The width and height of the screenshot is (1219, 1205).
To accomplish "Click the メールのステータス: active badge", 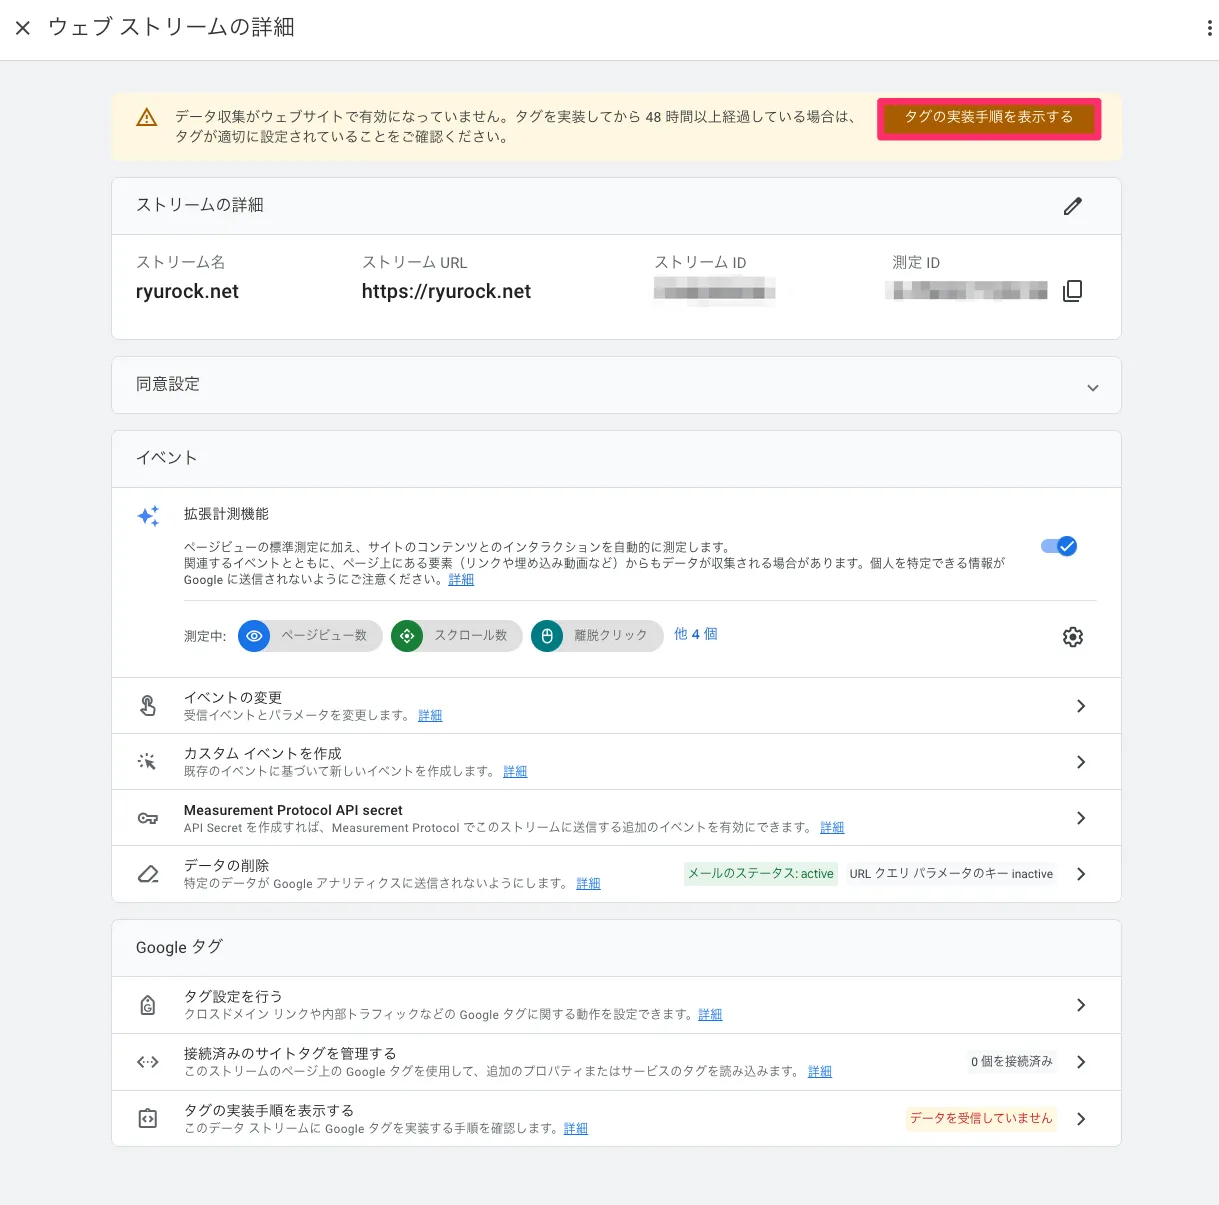I will 760,874.
